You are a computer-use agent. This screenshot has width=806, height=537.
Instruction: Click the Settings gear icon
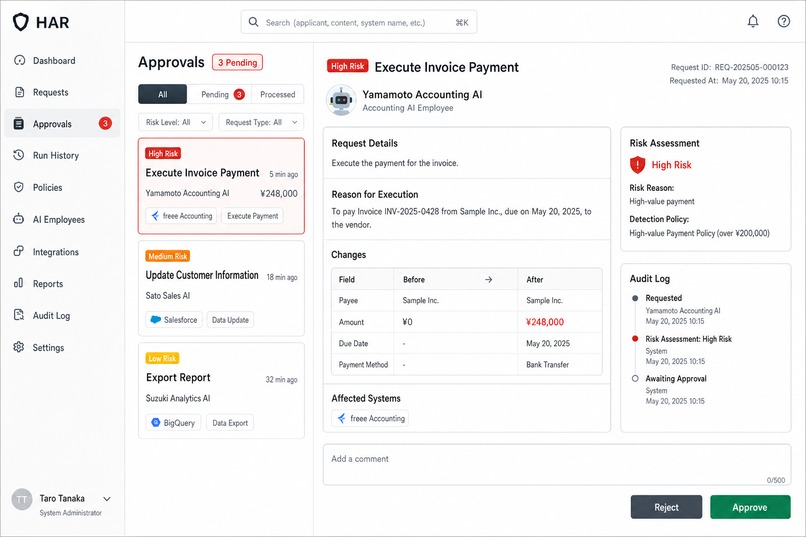coord(19,347)
